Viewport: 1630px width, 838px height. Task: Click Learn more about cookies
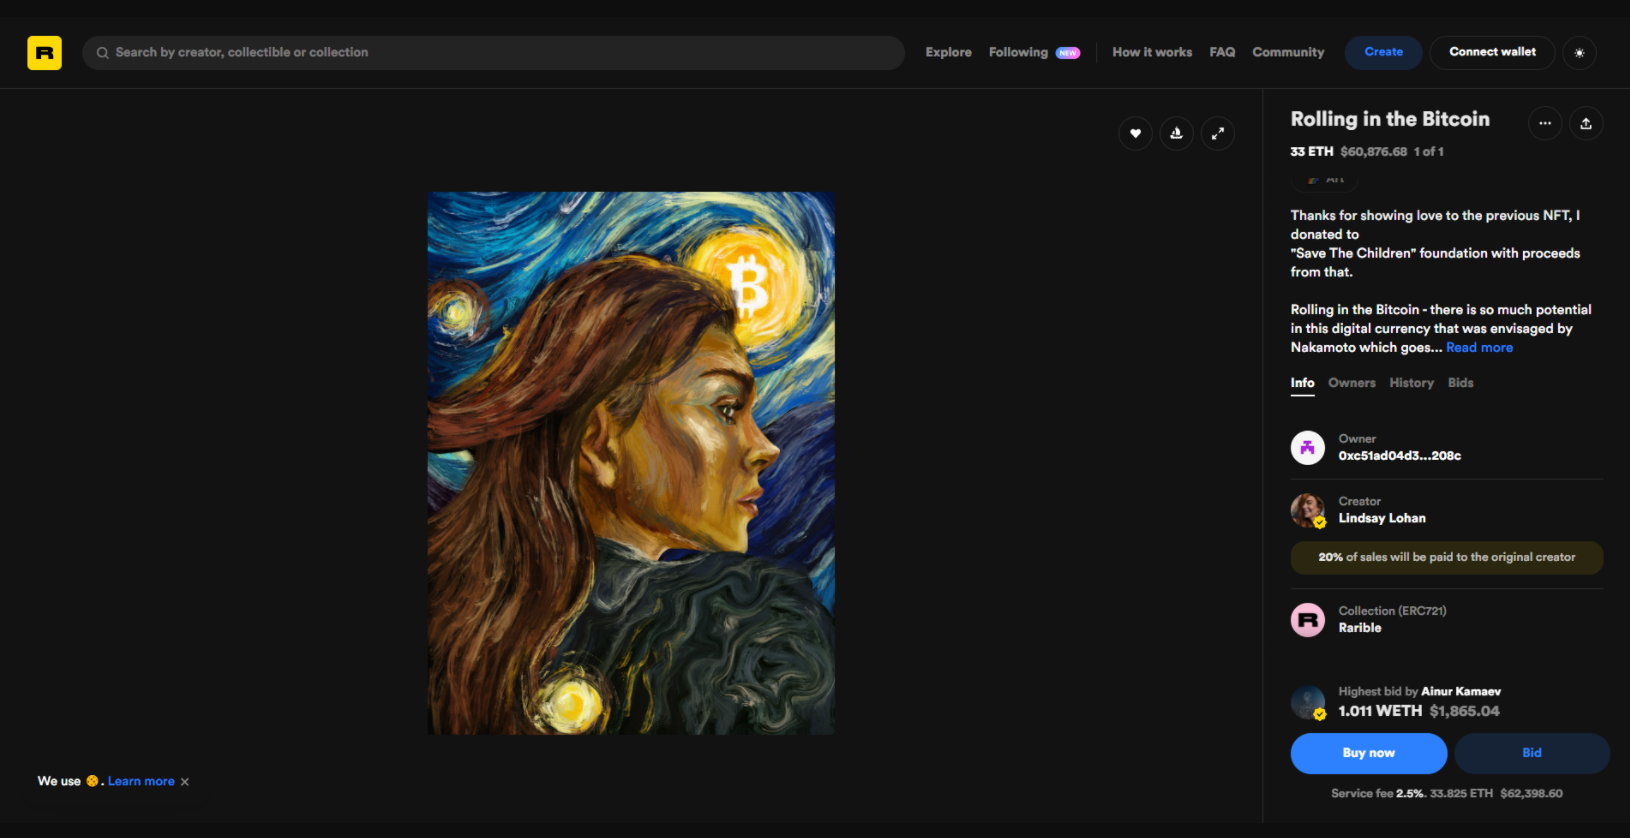(x=141, y=781)
